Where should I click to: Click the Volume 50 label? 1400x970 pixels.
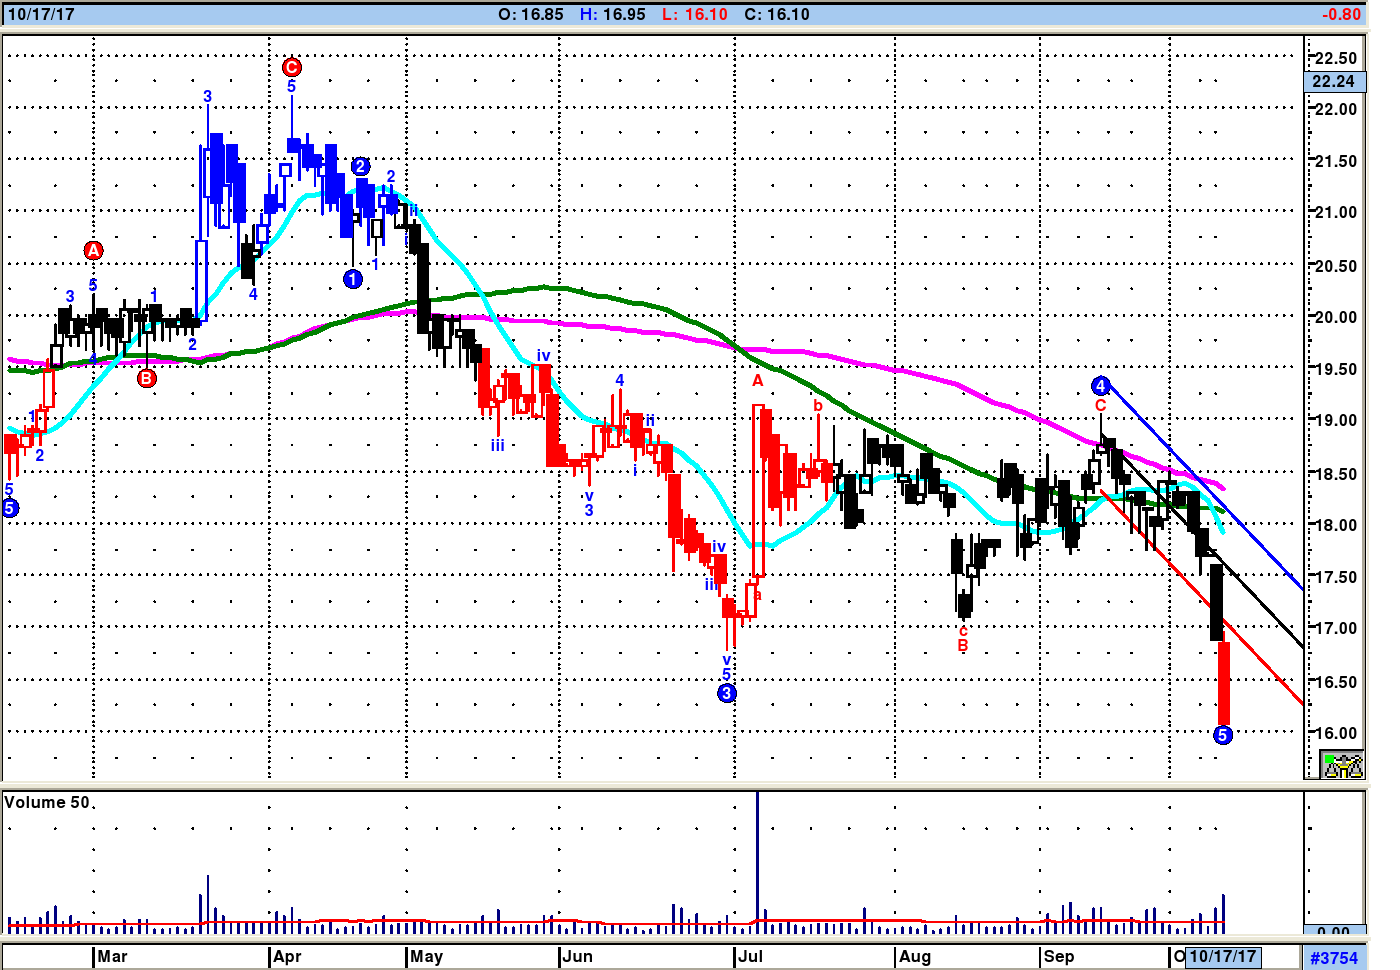click(x=47, y=802)
